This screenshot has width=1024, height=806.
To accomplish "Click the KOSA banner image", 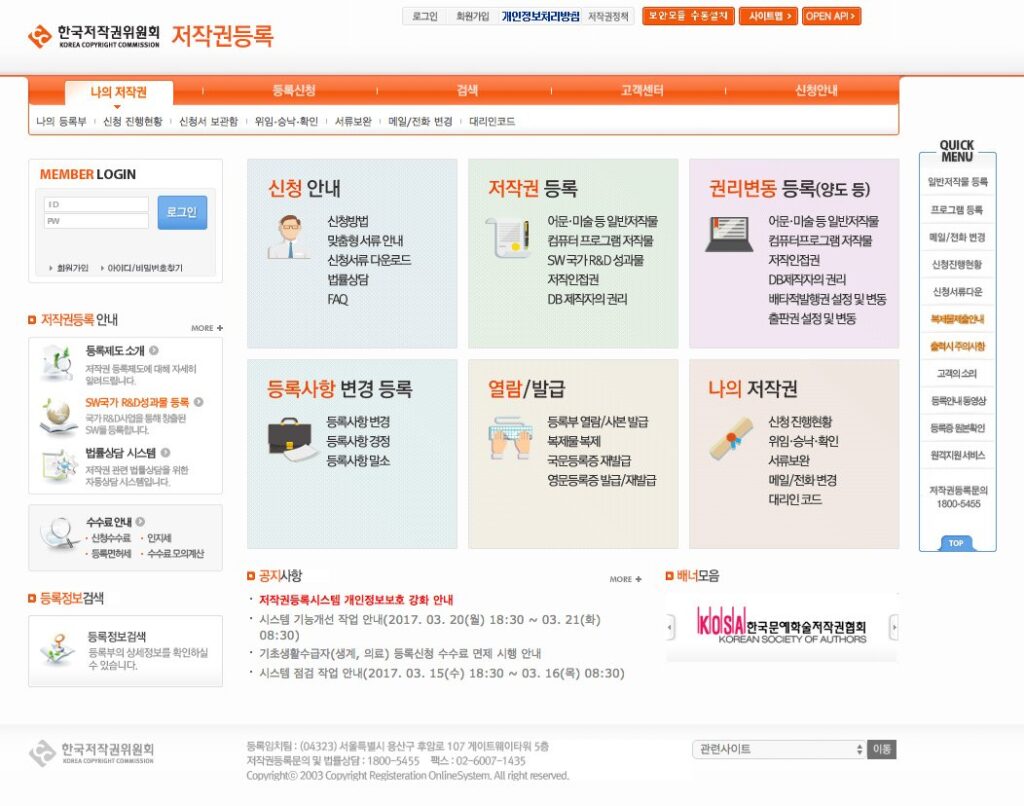I will 781,626.
